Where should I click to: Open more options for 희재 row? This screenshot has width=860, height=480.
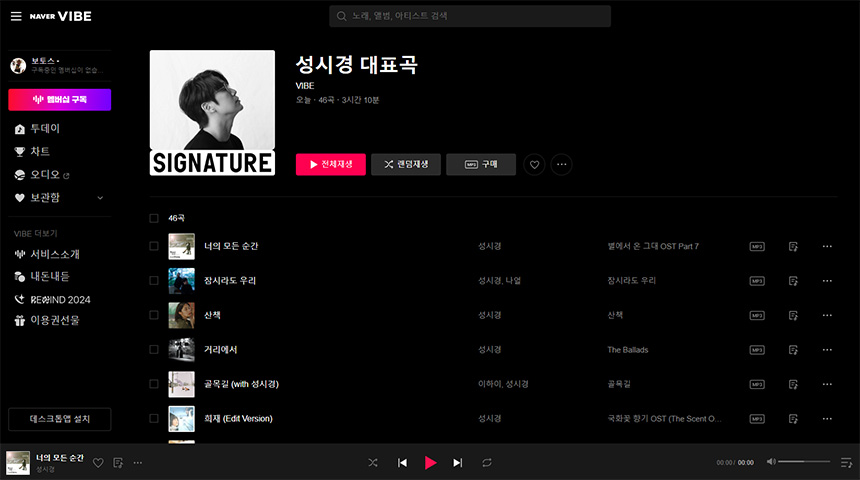tap(827, 419)
